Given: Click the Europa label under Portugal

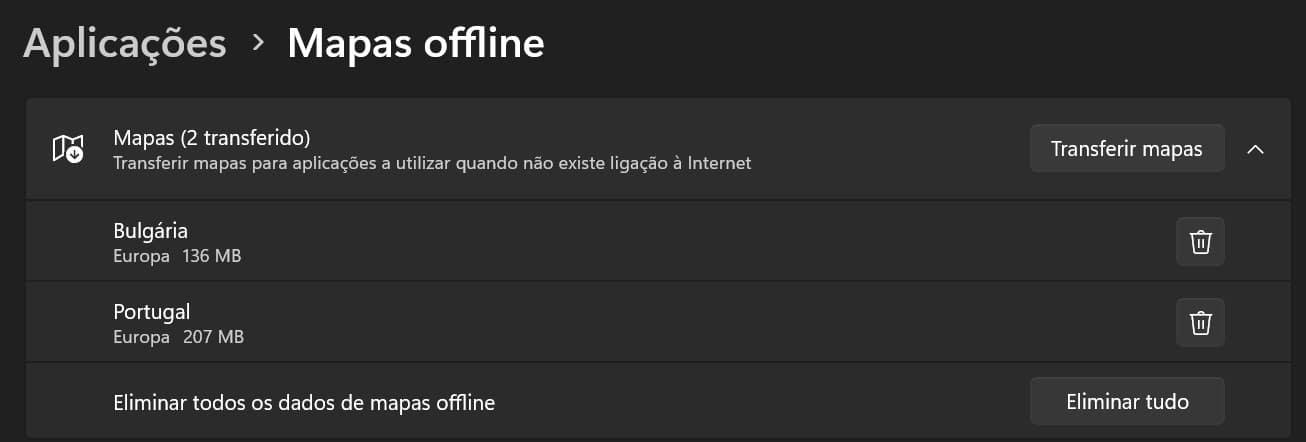Looking at the screenshot, I should (141, 337).
